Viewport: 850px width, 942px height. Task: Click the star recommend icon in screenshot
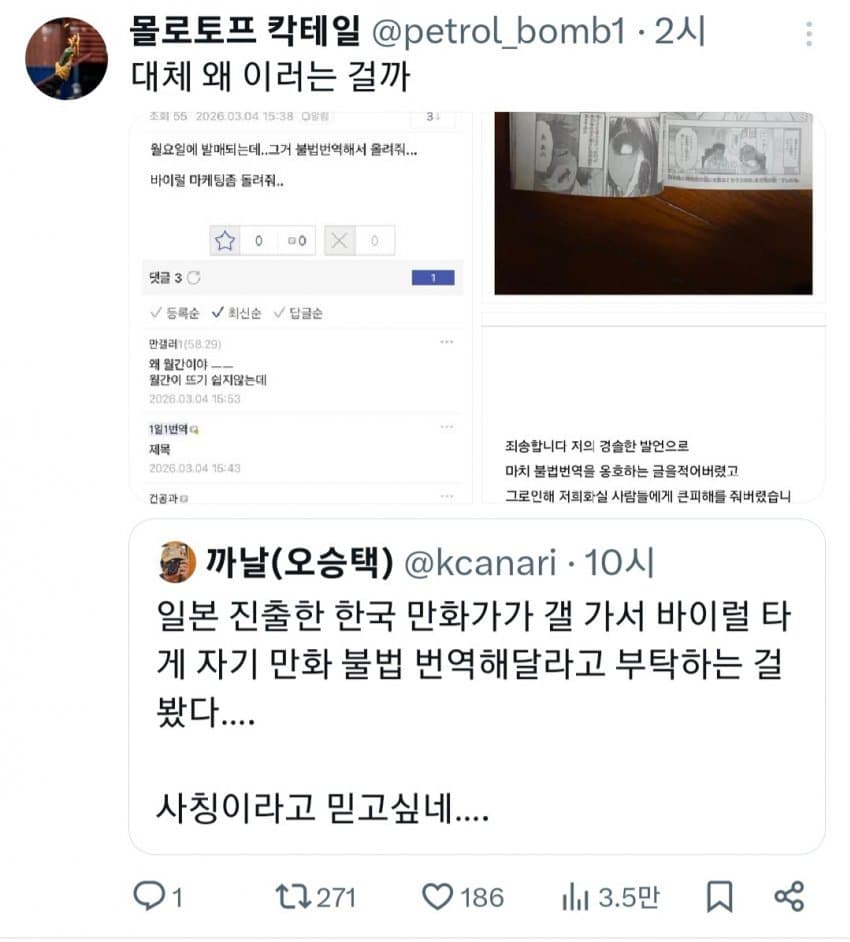(x=225, y=241)
